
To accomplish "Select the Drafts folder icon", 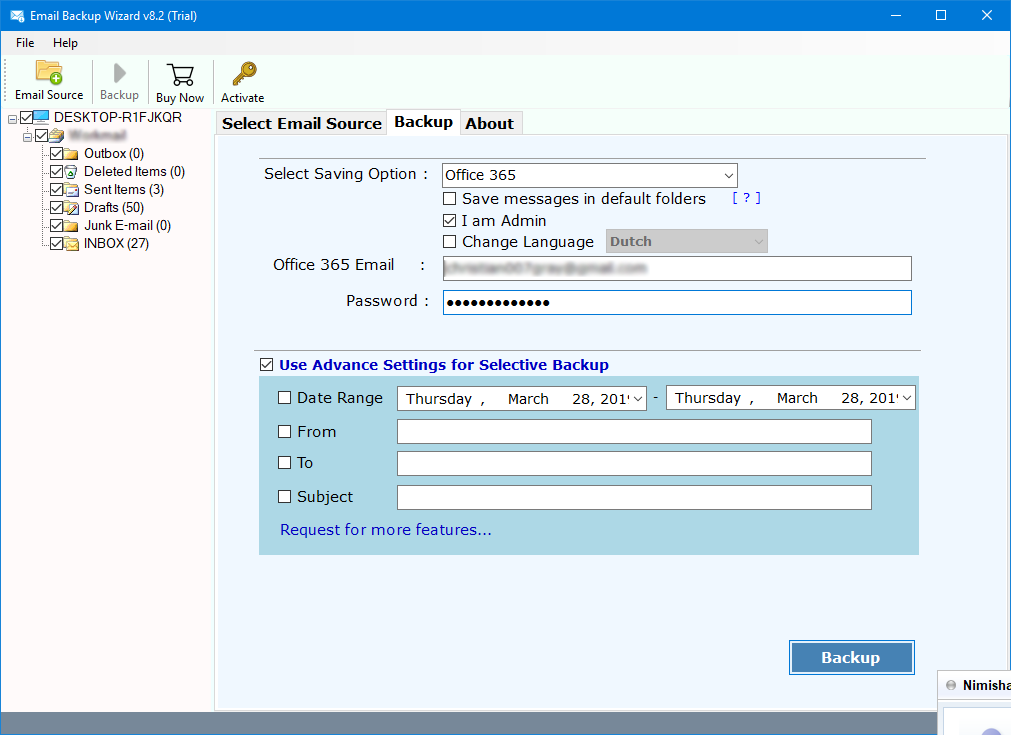I will (71, 208).
